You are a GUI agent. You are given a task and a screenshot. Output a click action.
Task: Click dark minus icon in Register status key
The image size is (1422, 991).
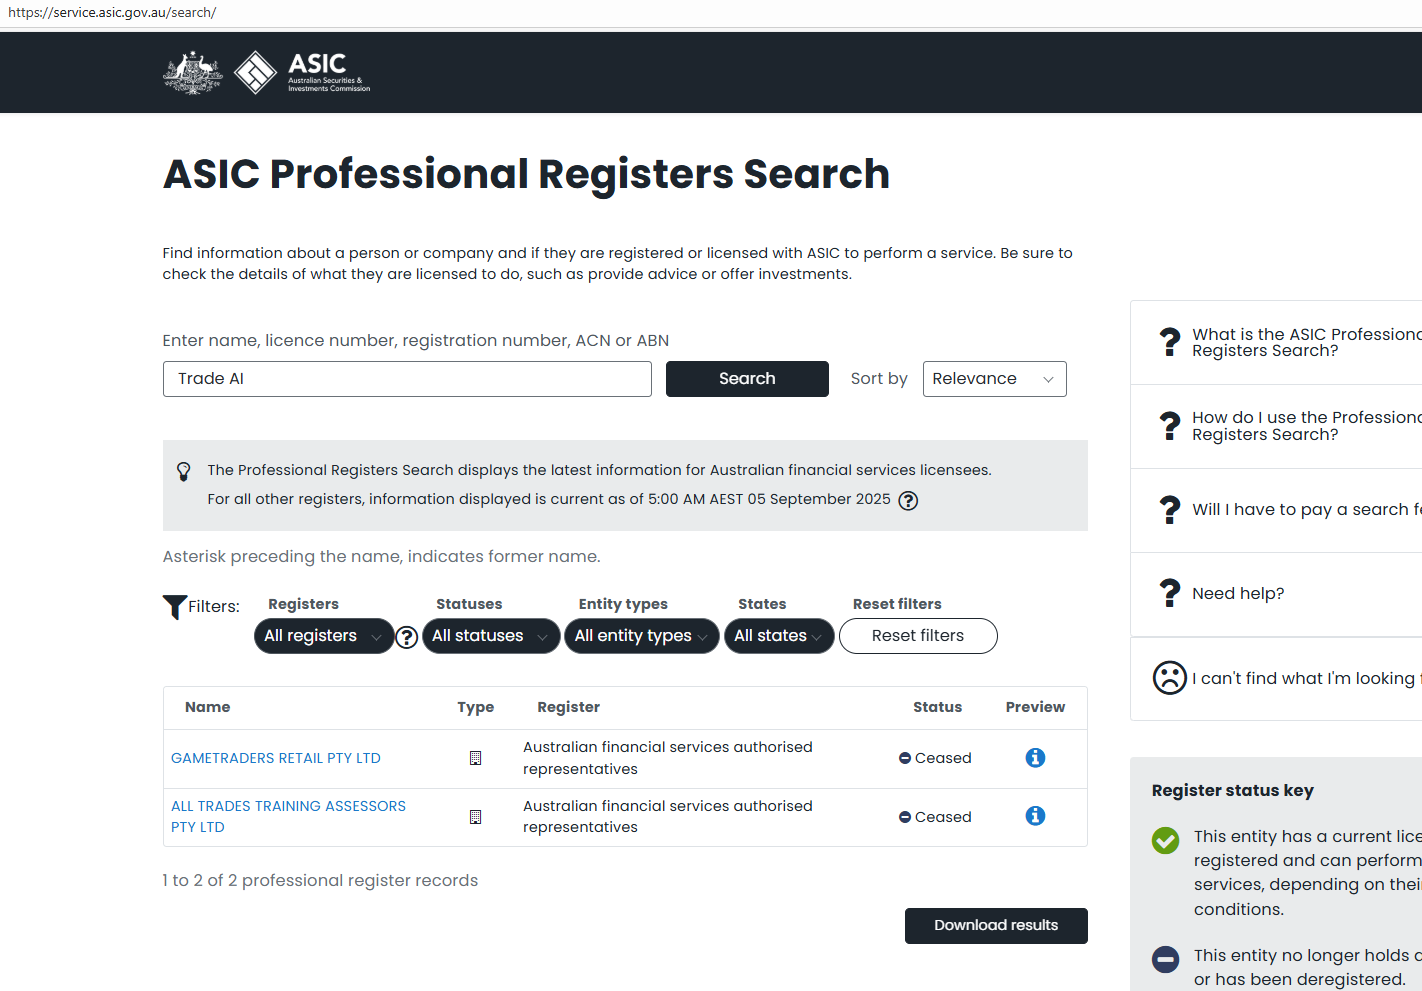(x=1166, y=960)
